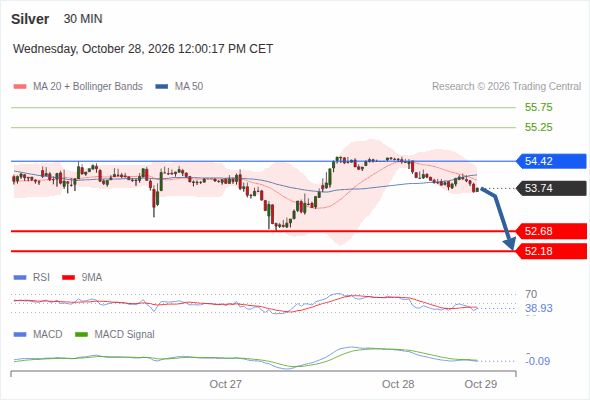This screenshot has height=400, width=590.
Task: Click the 9MA legend swatch
Action: point(68,278)
